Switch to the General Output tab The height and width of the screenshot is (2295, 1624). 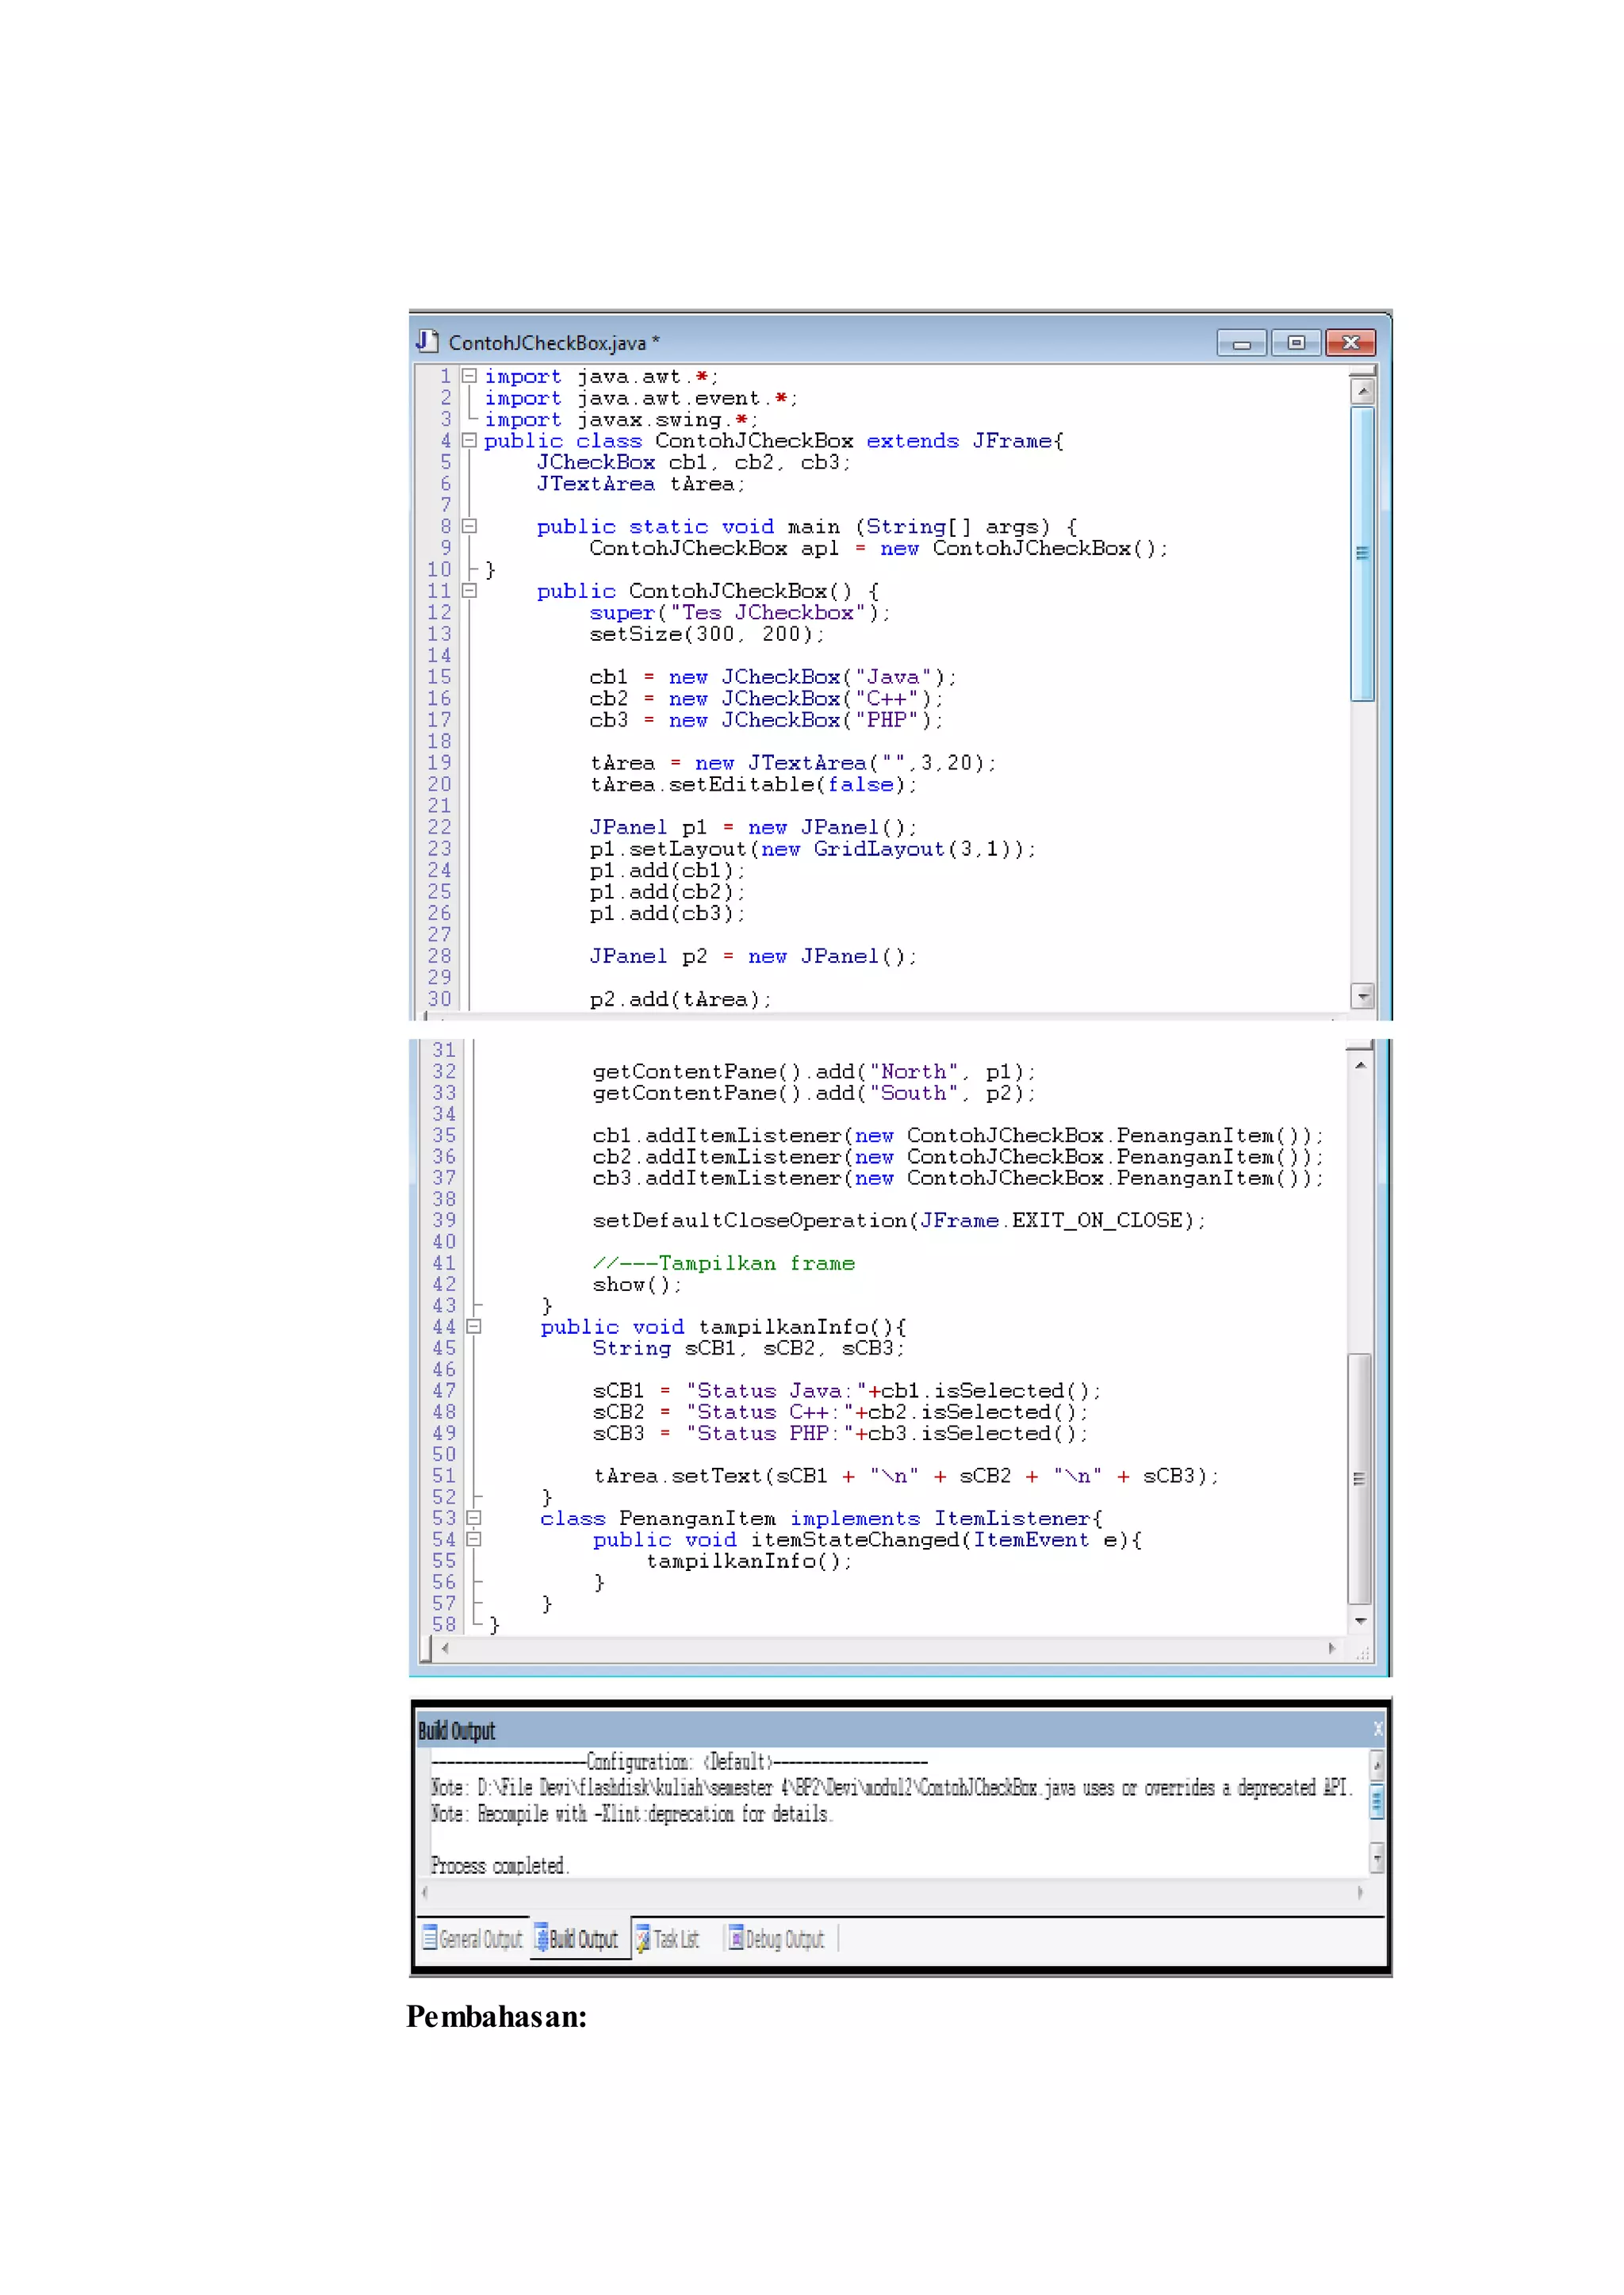(x=481, y=1939)
